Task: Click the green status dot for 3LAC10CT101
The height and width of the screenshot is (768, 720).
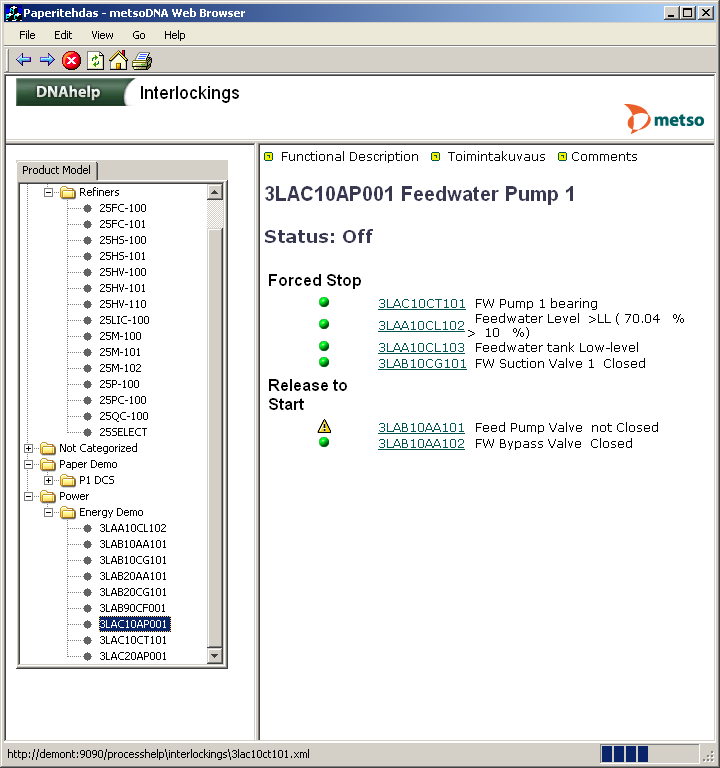Action: click(x=324, y=302)
